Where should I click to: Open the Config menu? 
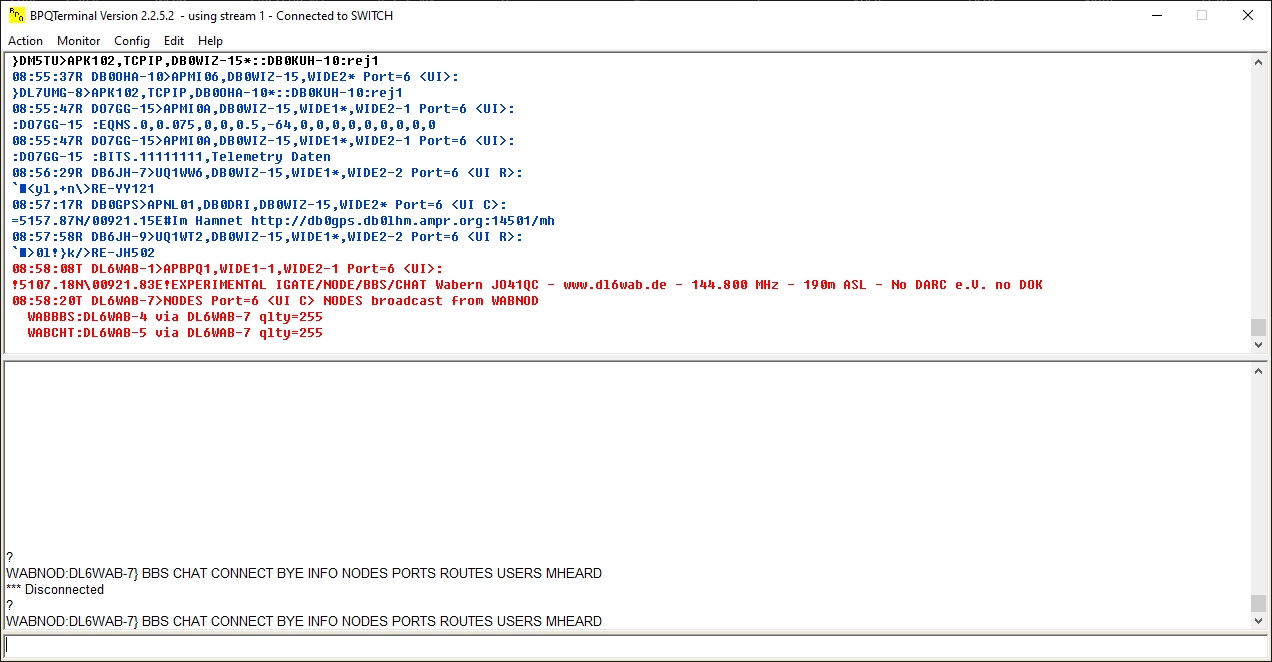click(x=132, y=41)
